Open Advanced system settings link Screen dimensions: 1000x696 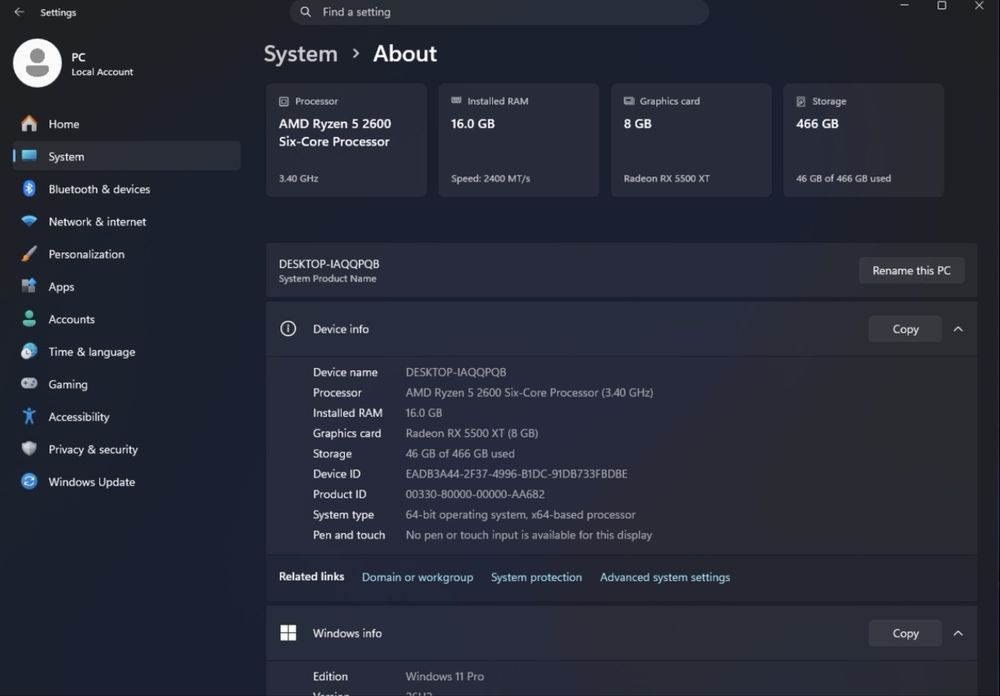[x=665, y=577]
